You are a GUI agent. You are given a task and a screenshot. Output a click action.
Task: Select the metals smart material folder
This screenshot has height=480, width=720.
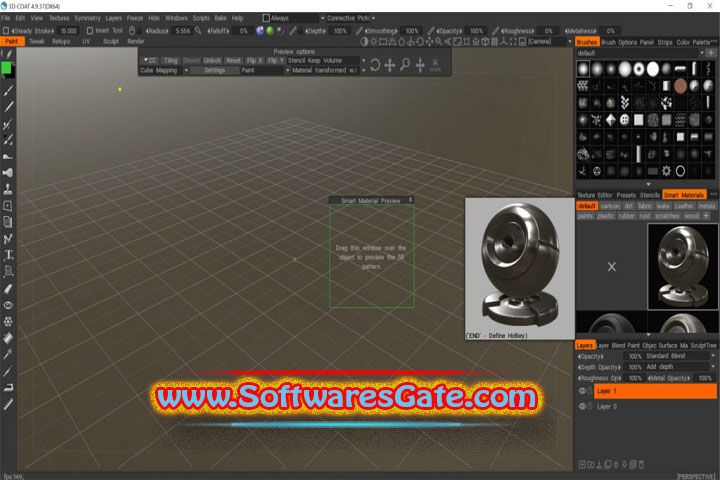706,206
